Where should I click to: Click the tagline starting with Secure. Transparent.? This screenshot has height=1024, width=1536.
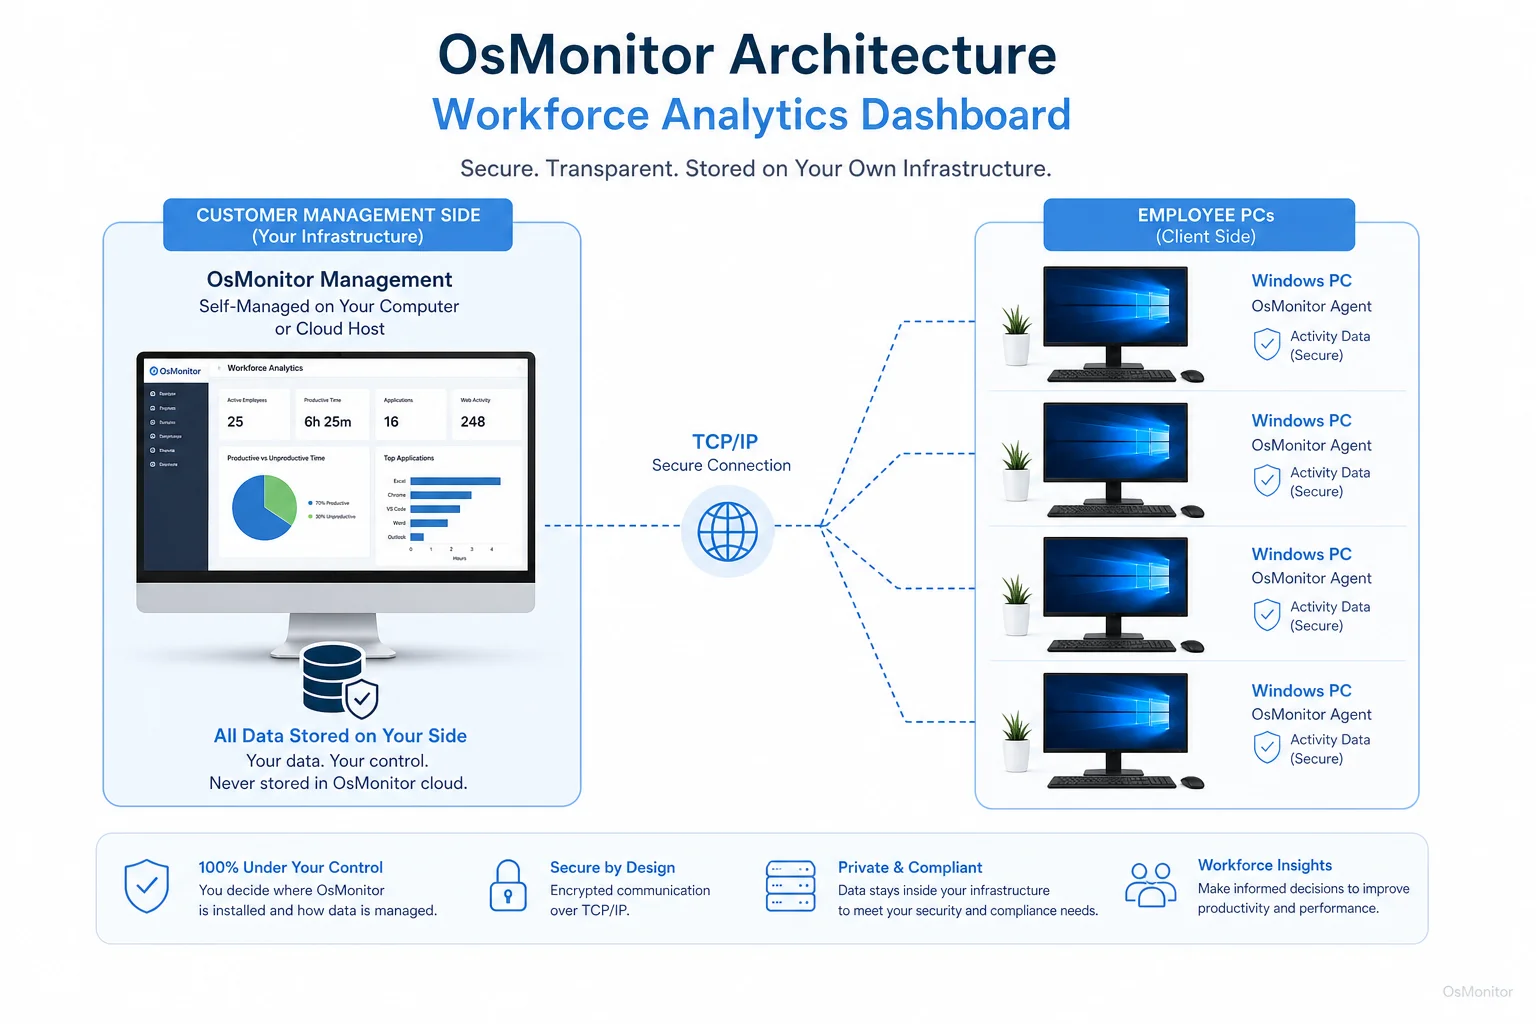pos(756,168)
